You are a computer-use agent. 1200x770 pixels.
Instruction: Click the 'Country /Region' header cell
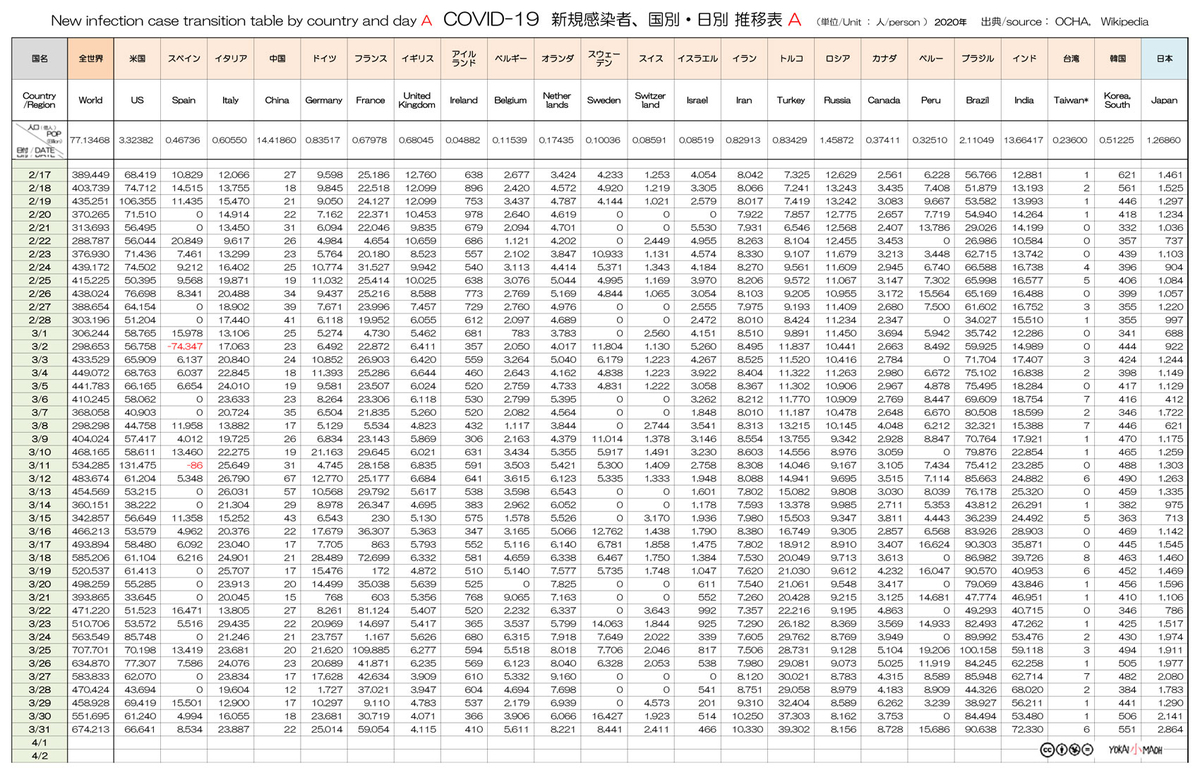[40, 100]
